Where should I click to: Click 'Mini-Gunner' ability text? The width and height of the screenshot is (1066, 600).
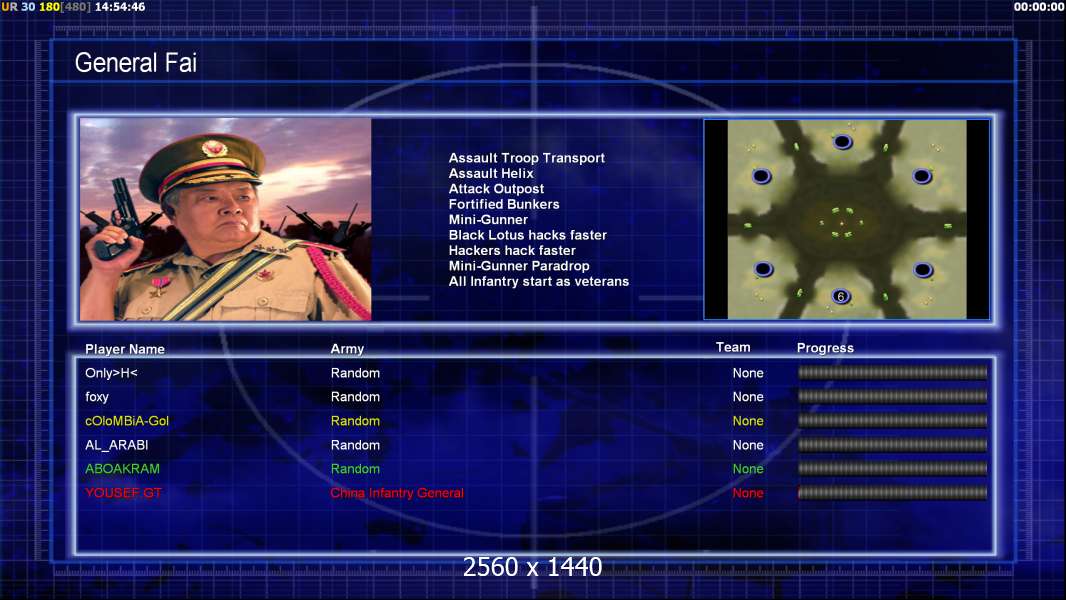[x=488, y=219]
